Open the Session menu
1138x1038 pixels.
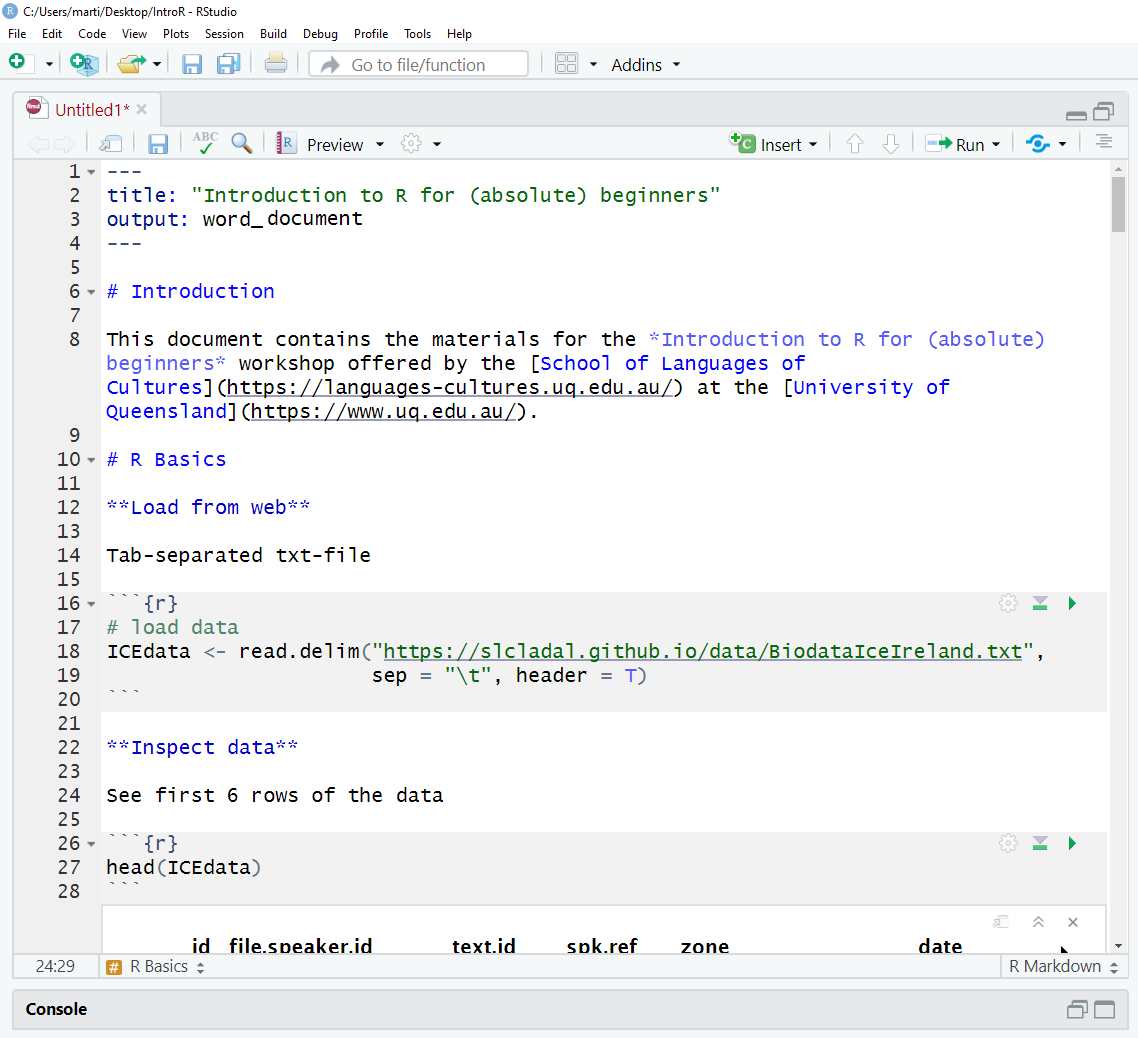[x=224, y=34]
